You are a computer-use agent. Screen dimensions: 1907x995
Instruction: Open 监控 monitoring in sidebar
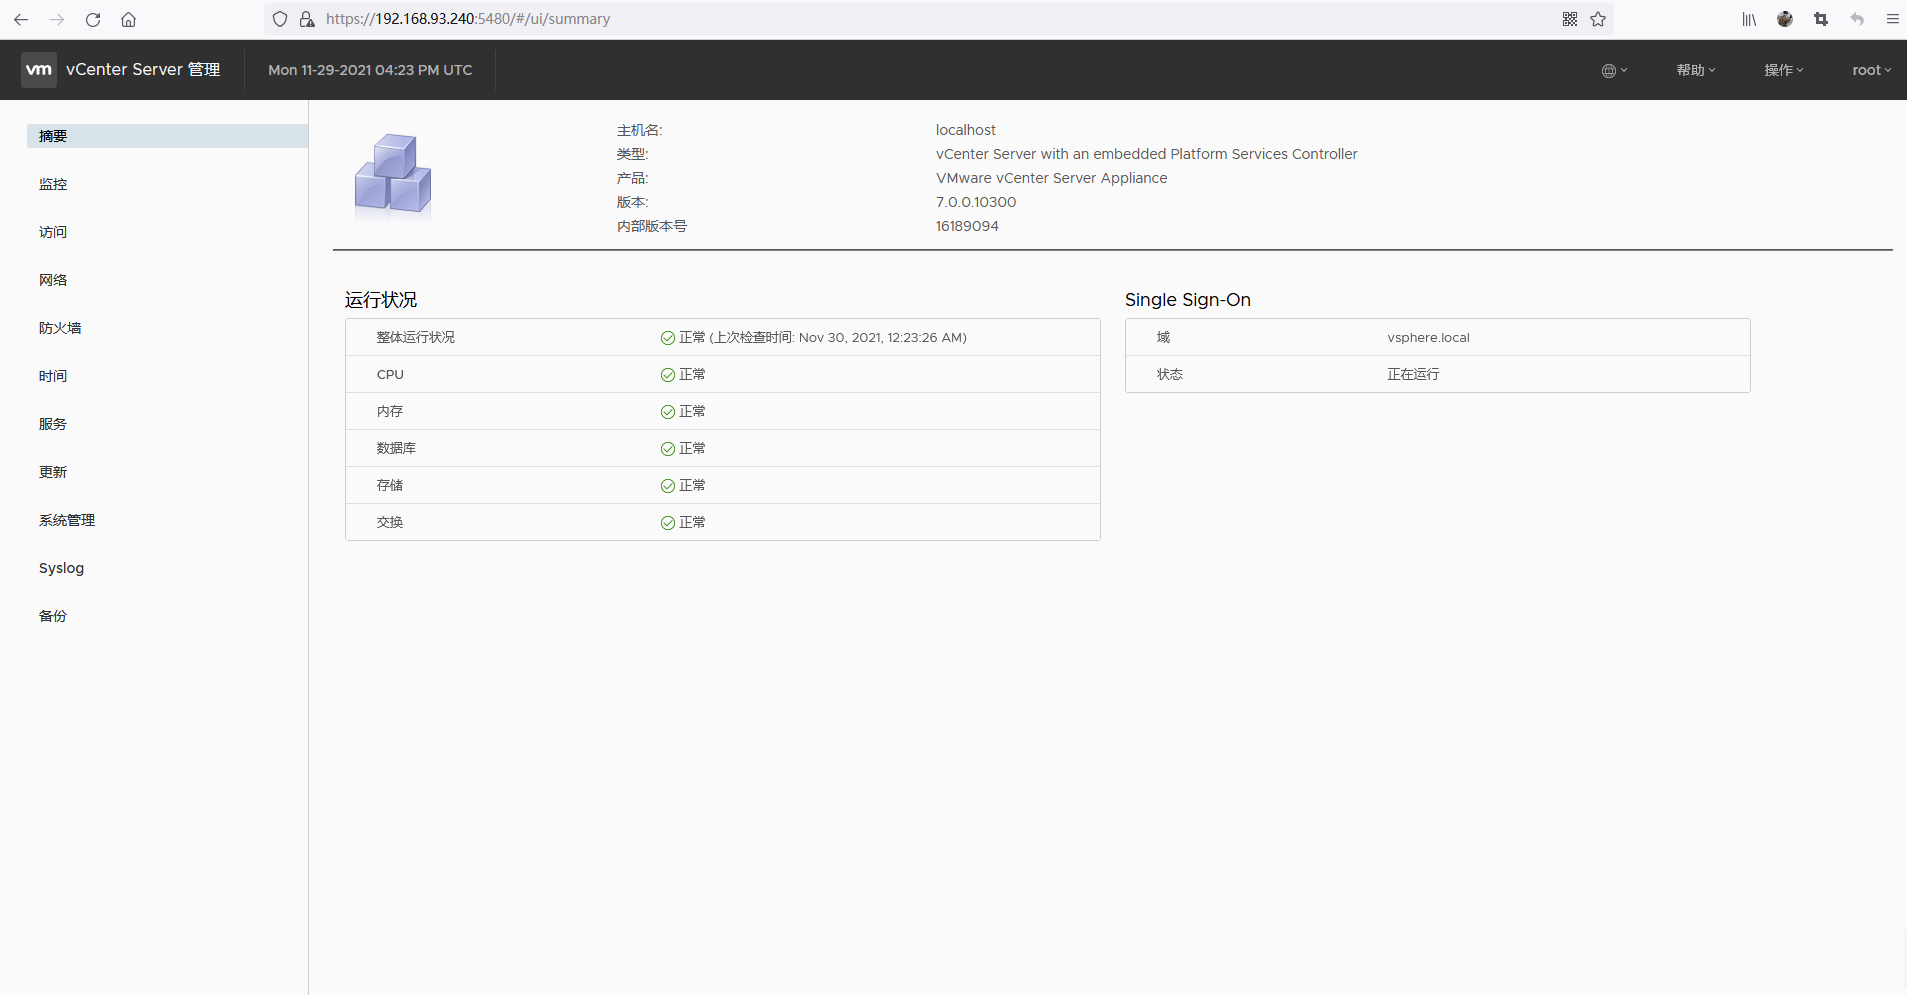[53, 184]
